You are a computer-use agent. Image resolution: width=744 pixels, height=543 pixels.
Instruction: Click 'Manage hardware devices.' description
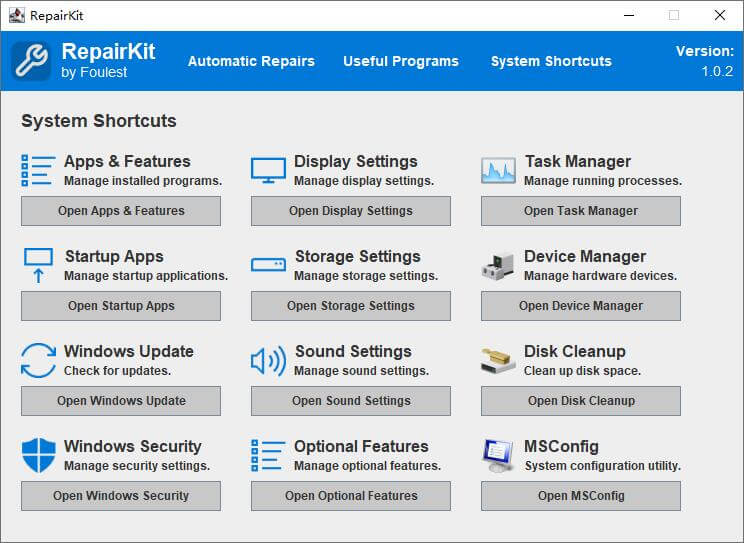tap(600, 276)
